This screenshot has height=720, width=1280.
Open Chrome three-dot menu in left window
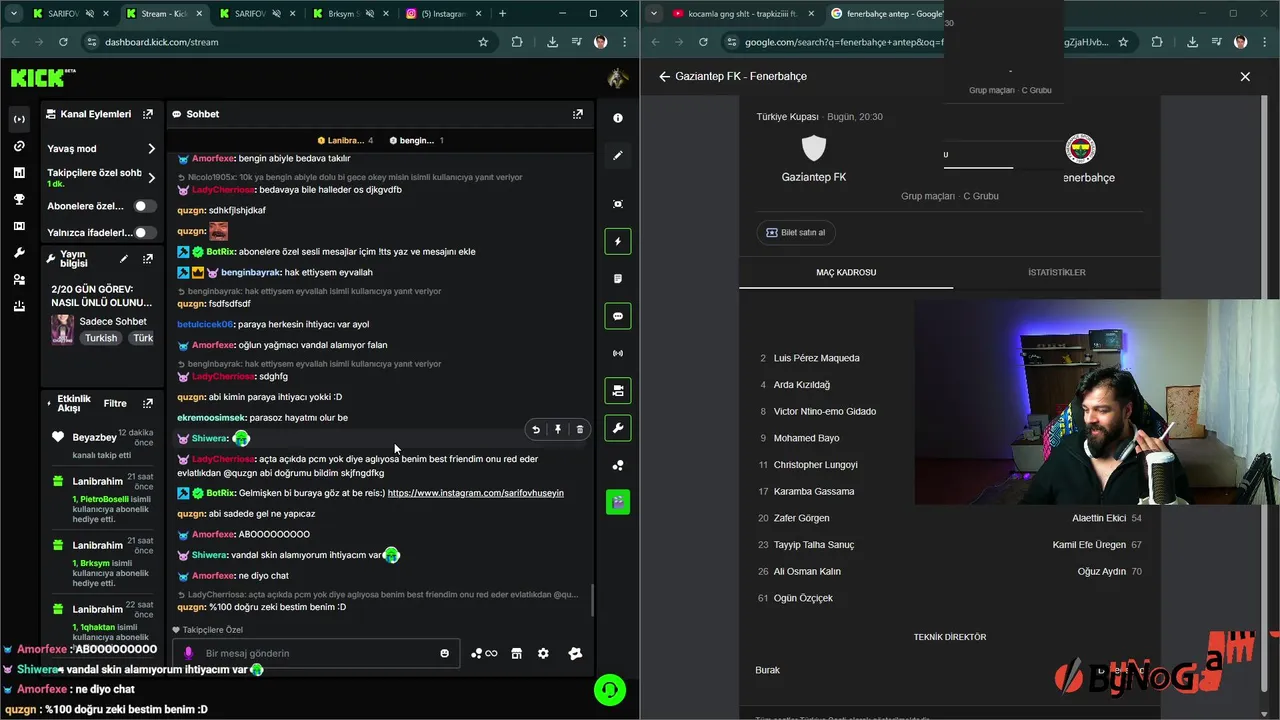coord(626,42)
